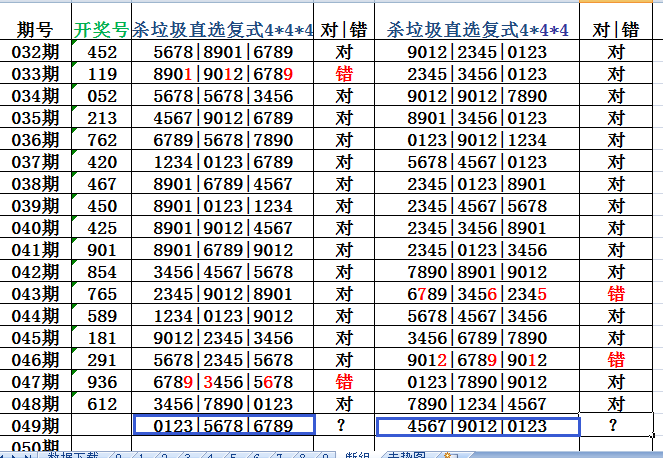This screenshot has height=458, width=663.
Task: Click the red 错 in row 033期
Action: coord(344,74)
